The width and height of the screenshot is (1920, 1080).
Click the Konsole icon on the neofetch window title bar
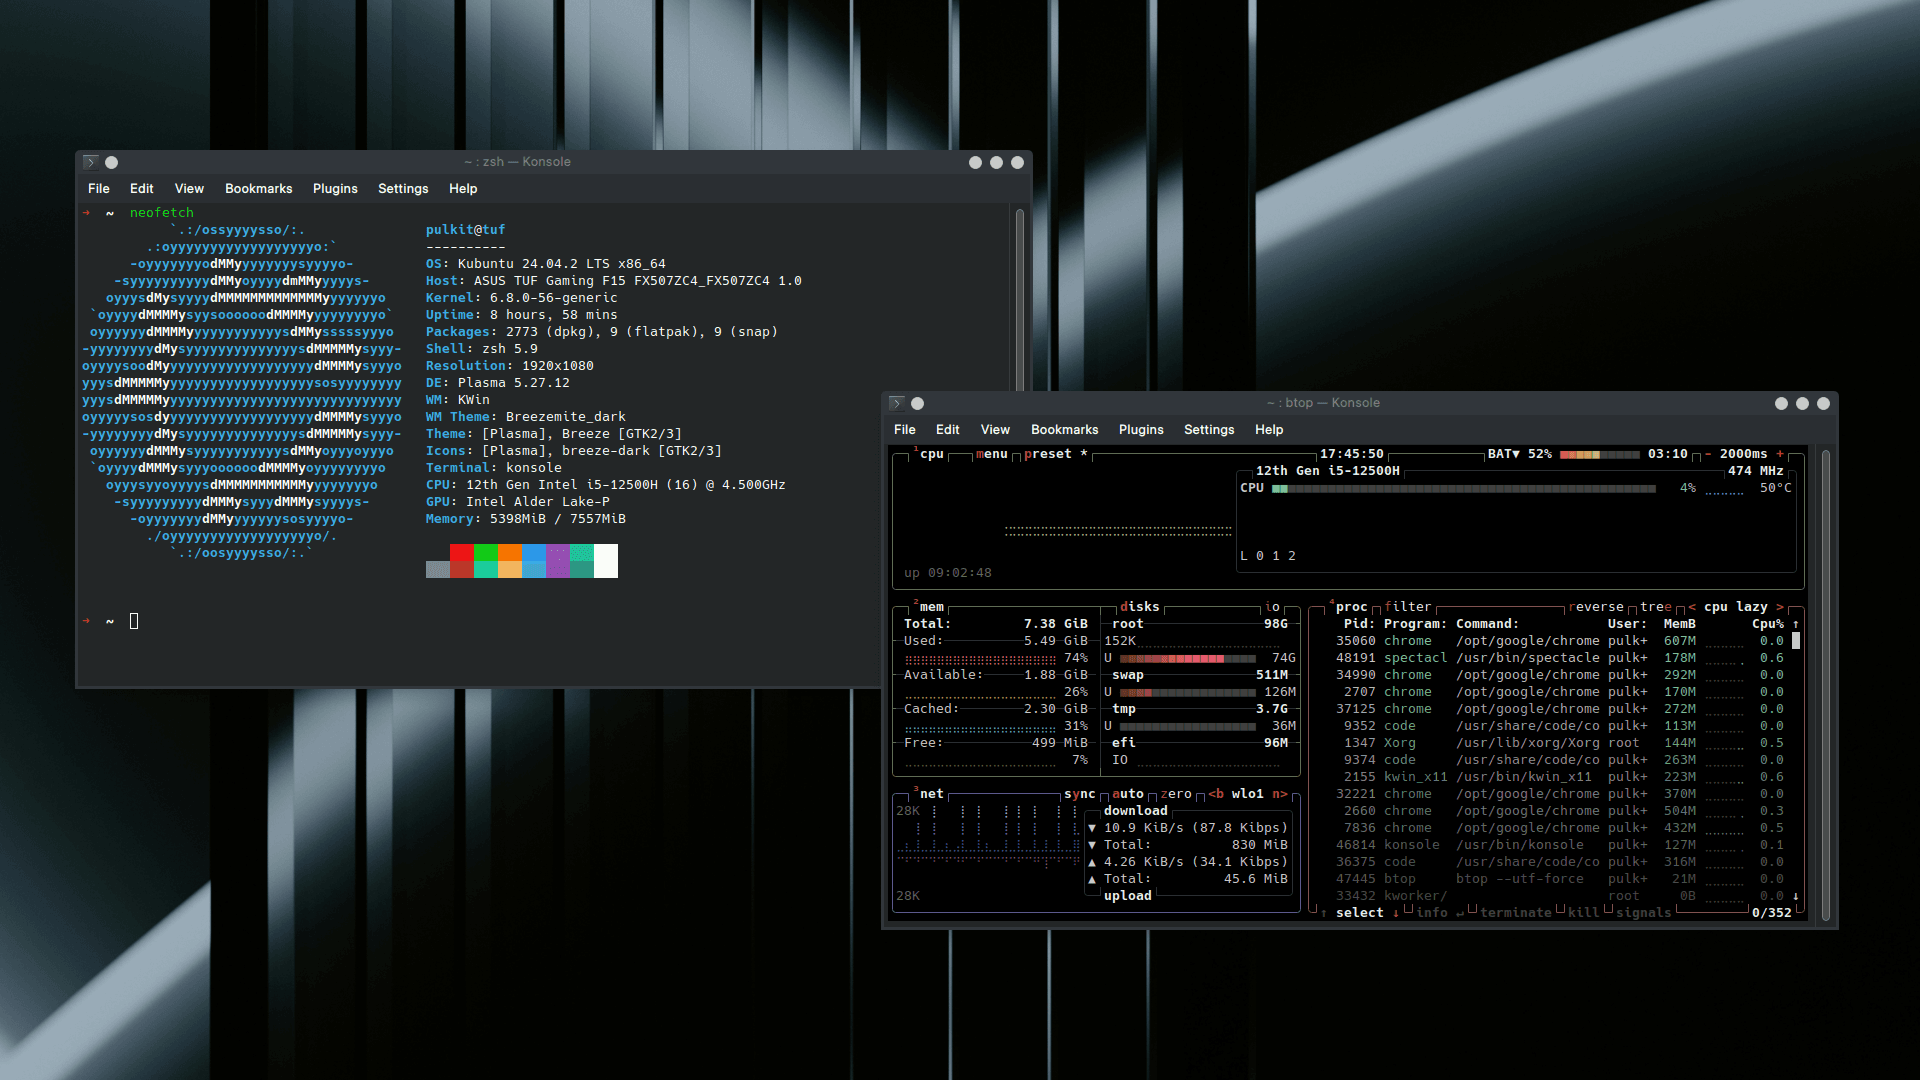(91, 161)
